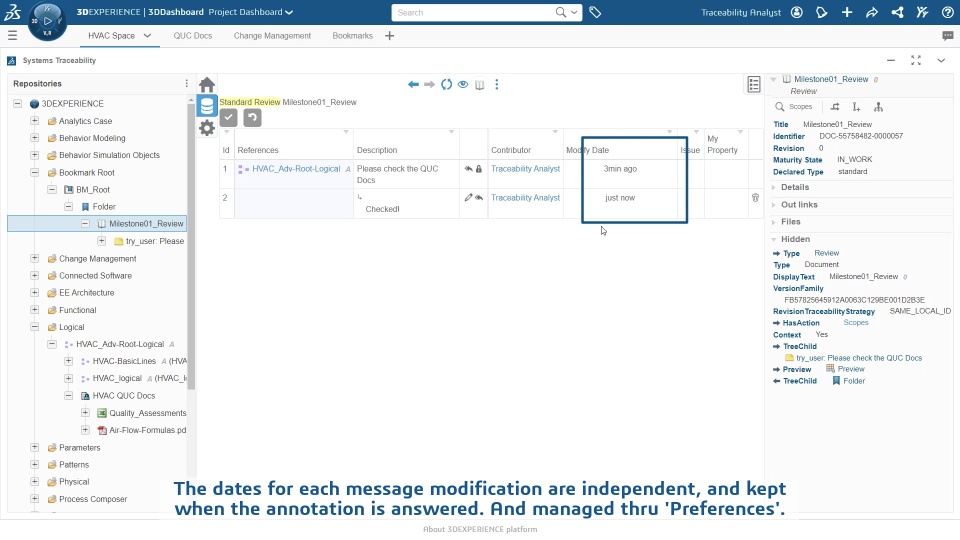Click the hierarchy tree icon in properties panel
The width and height of the screenshot is (960, 540).
878,107
